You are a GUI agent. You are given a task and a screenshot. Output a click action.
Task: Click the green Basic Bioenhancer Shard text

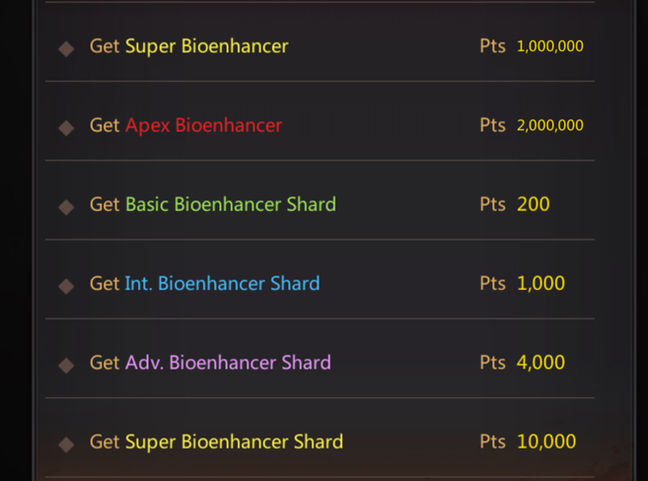click(x=230, y=204)
